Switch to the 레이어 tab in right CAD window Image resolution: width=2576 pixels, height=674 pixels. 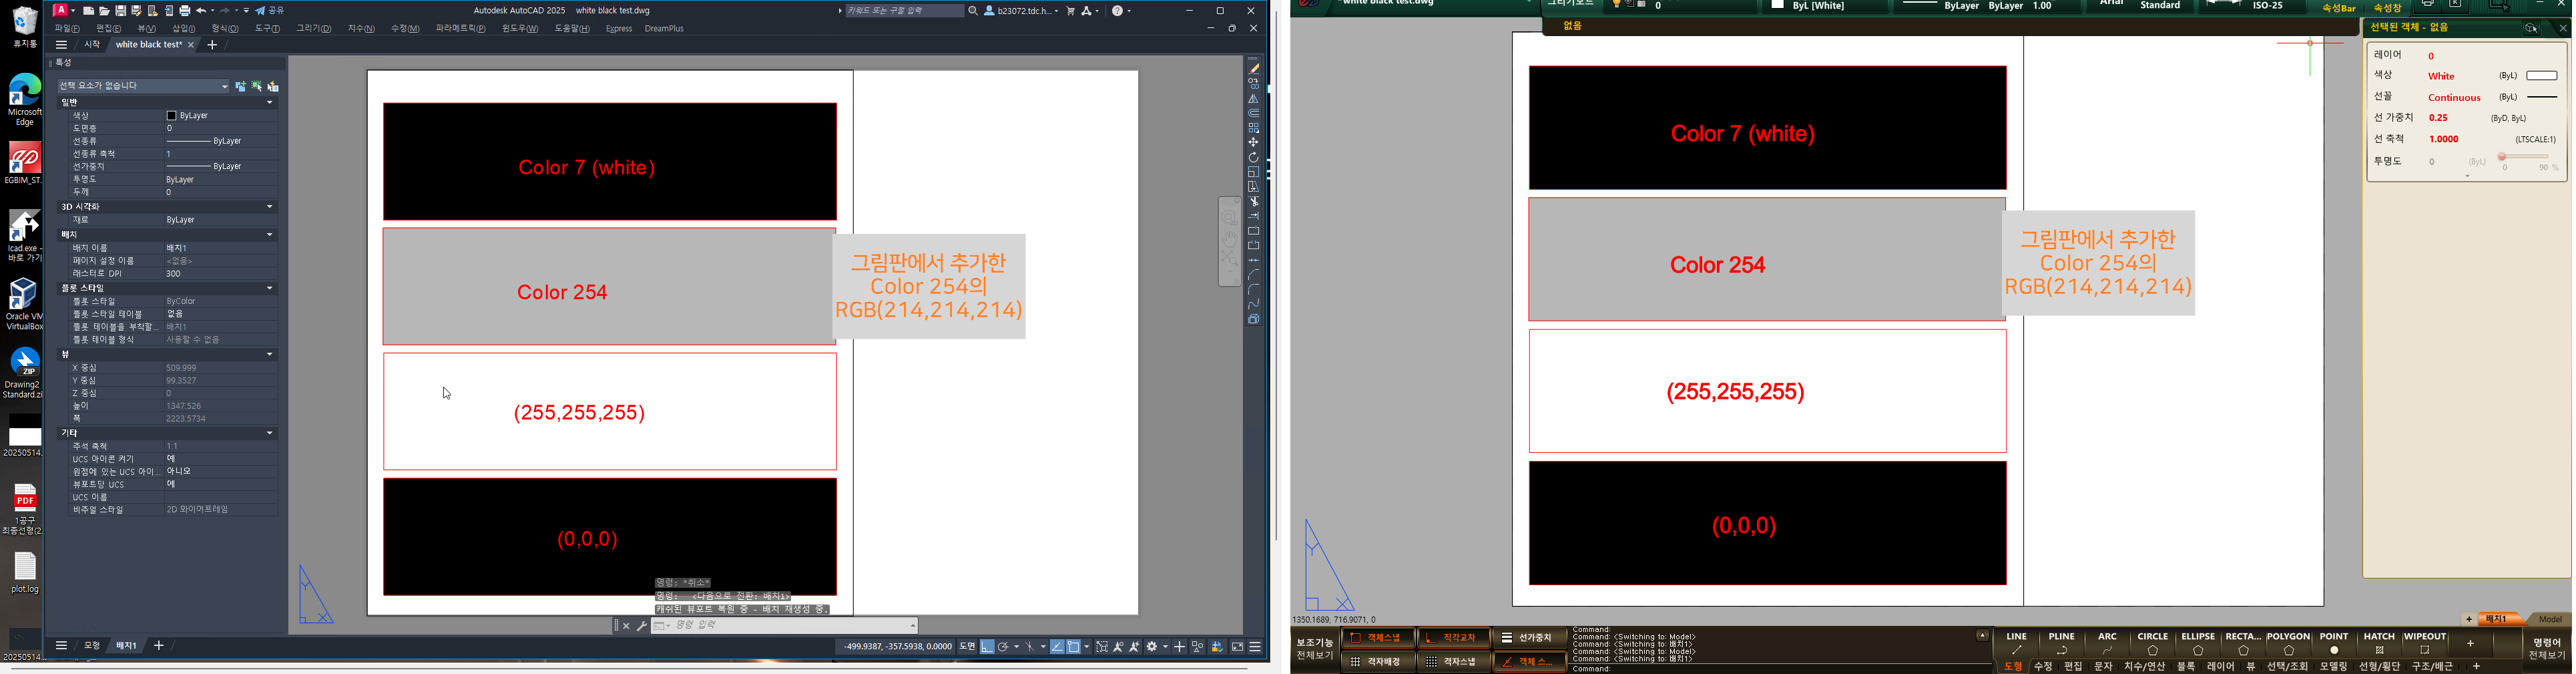click(2220, 666)
